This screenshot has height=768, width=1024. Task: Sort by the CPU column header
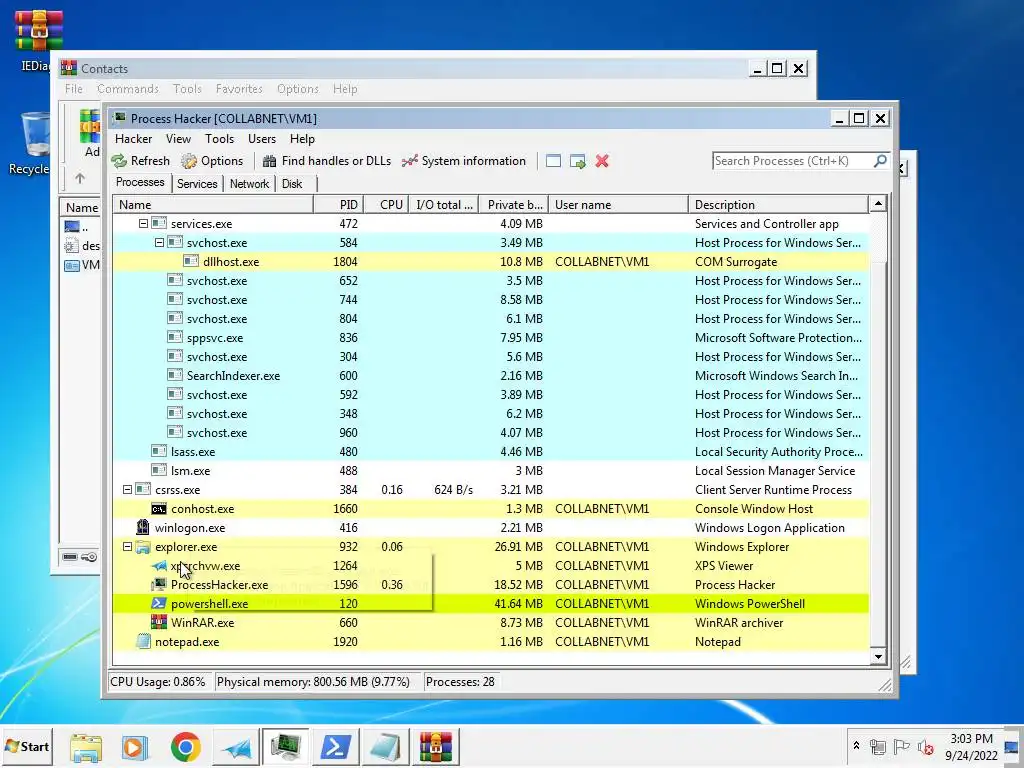click(386, 204)
